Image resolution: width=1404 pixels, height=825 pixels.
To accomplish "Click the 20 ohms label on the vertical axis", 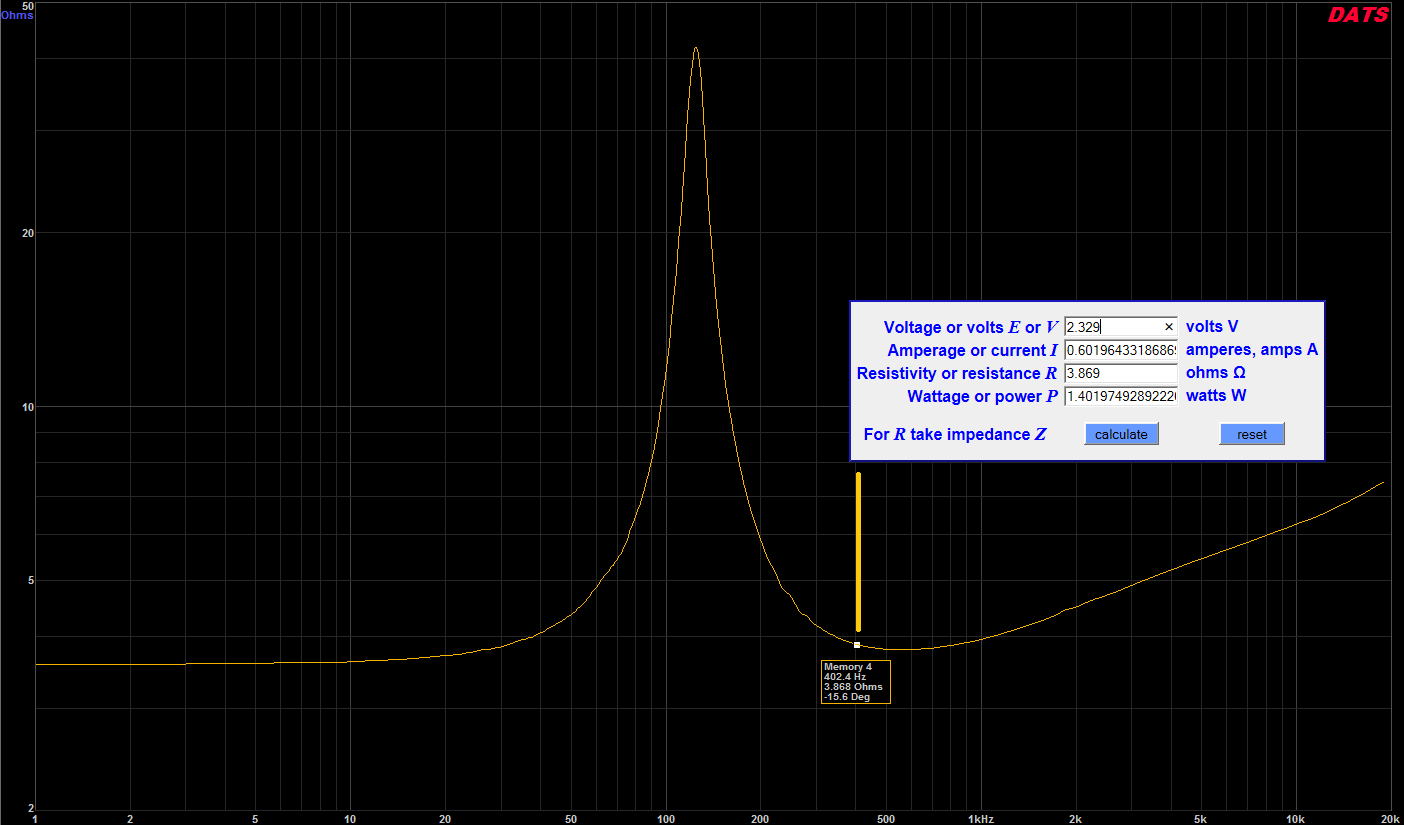I will coord(27,233).
